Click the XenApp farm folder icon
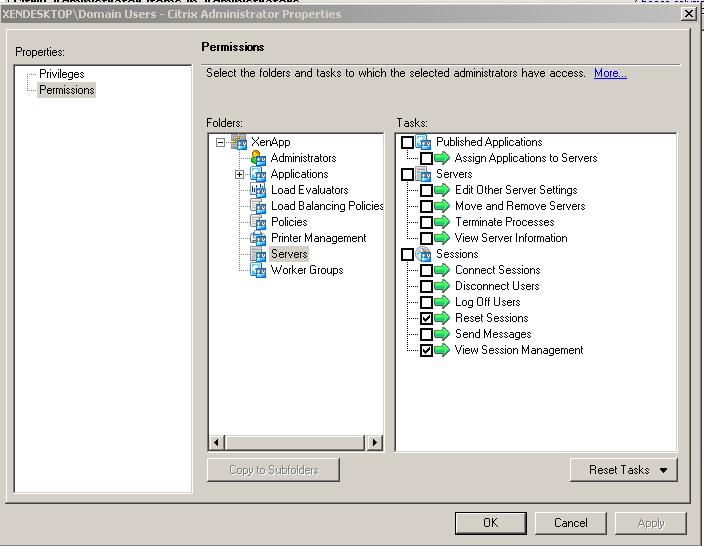This screenshot has width=704, height=546. (239, 141)
